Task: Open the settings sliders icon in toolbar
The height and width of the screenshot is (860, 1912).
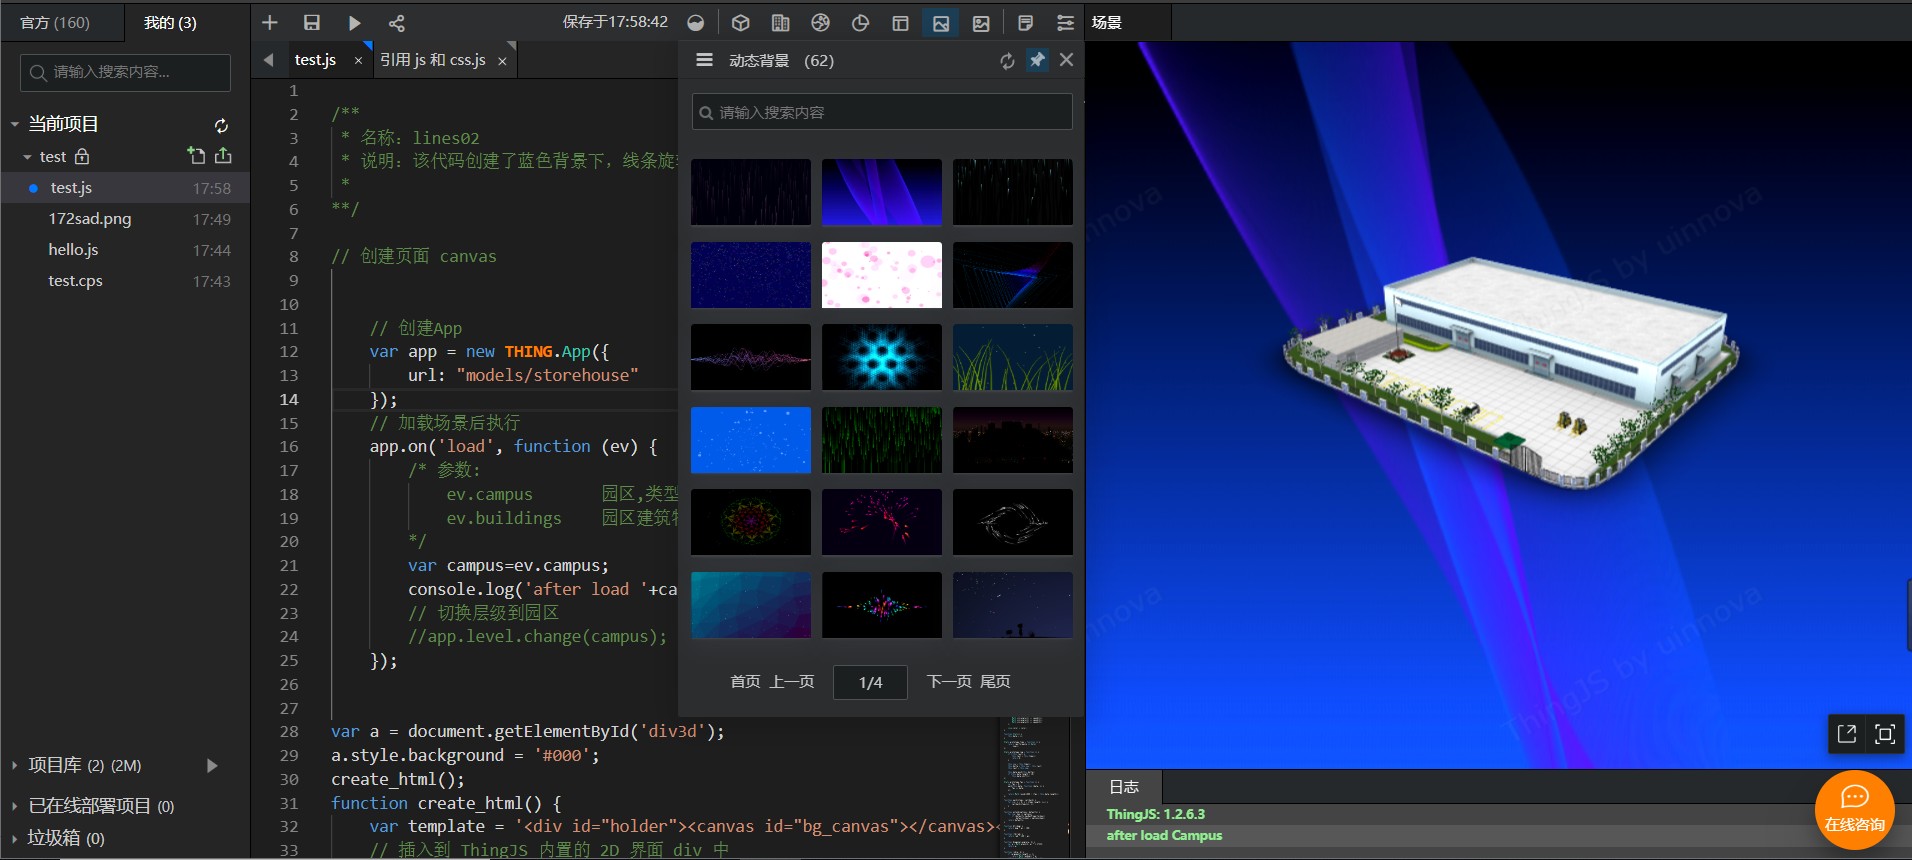Action: click(x=1066, y=22)
